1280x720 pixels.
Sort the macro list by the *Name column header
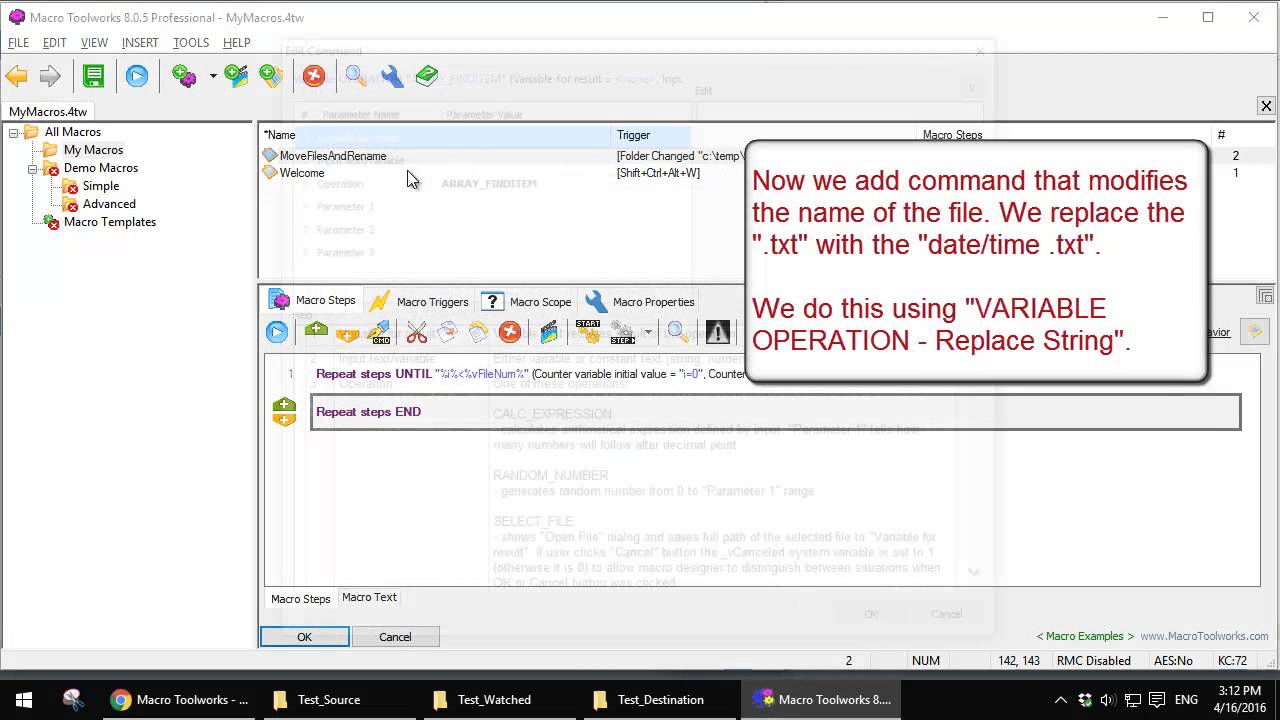[435, 135]
